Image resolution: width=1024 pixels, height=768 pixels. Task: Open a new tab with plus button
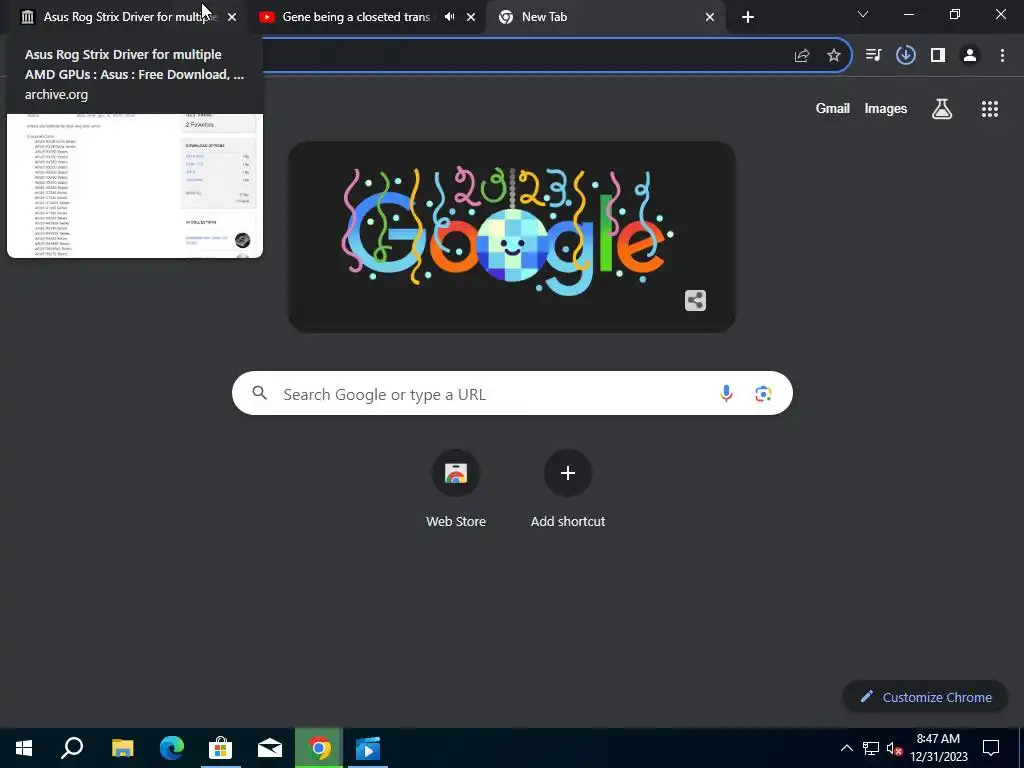[x=748, y=17]
